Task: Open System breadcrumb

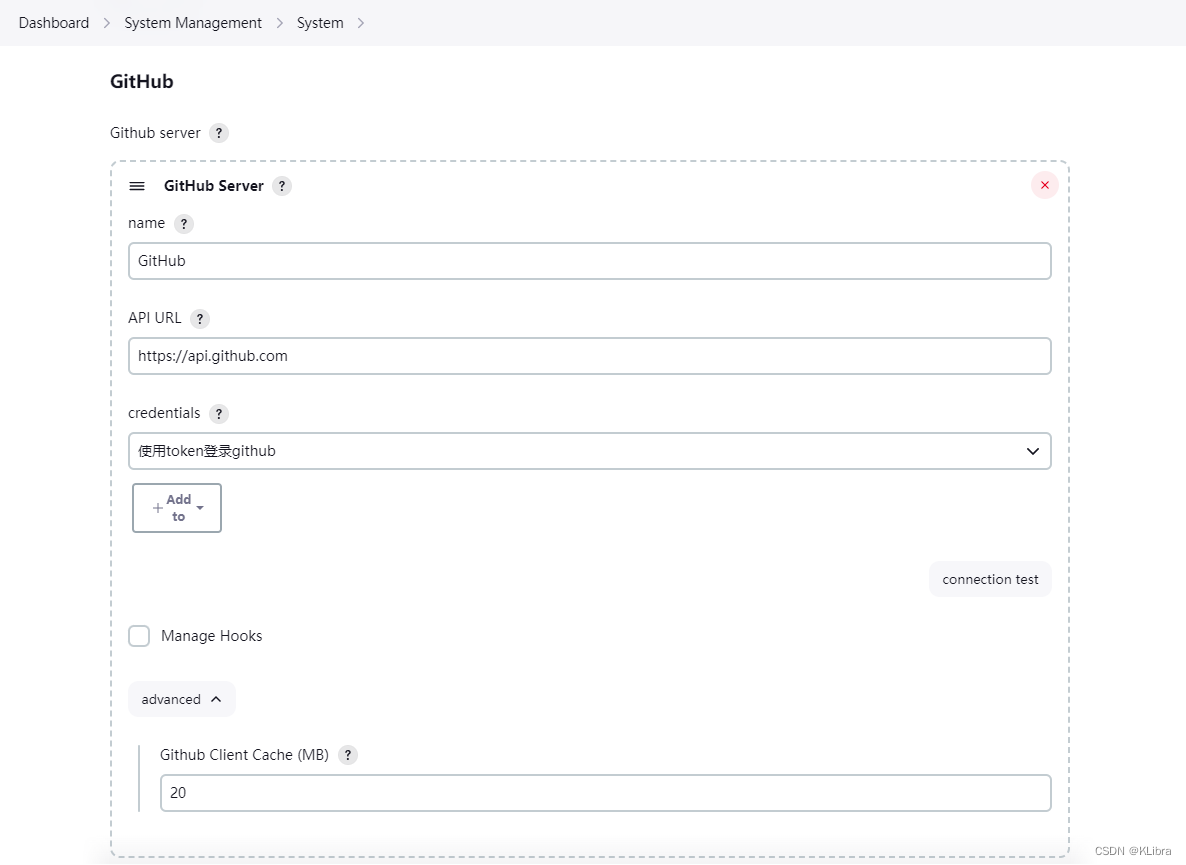Action: pyautogui.click(x=320, y=23)
